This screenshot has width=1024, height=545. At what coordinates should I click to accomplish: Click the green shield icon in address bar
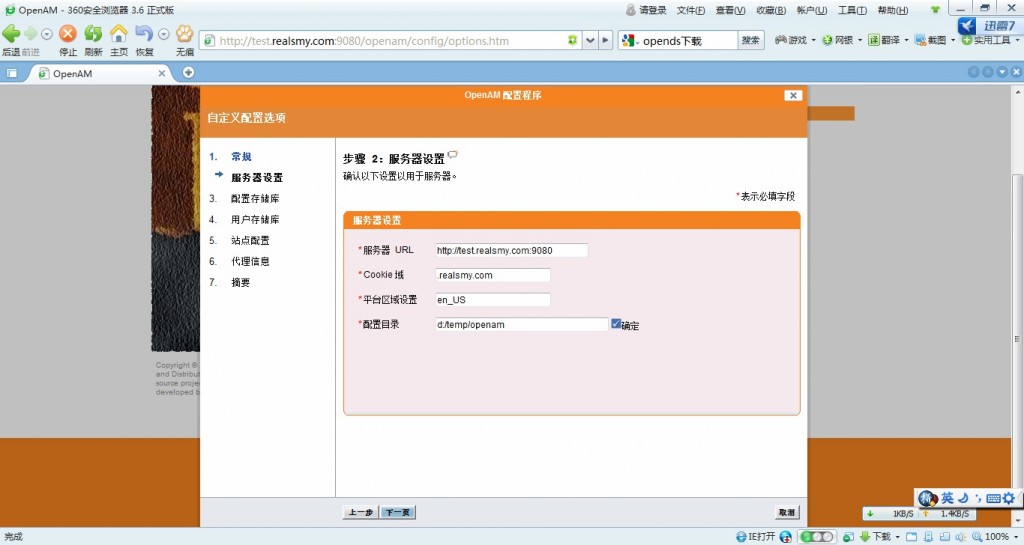(x=573, y=40)
